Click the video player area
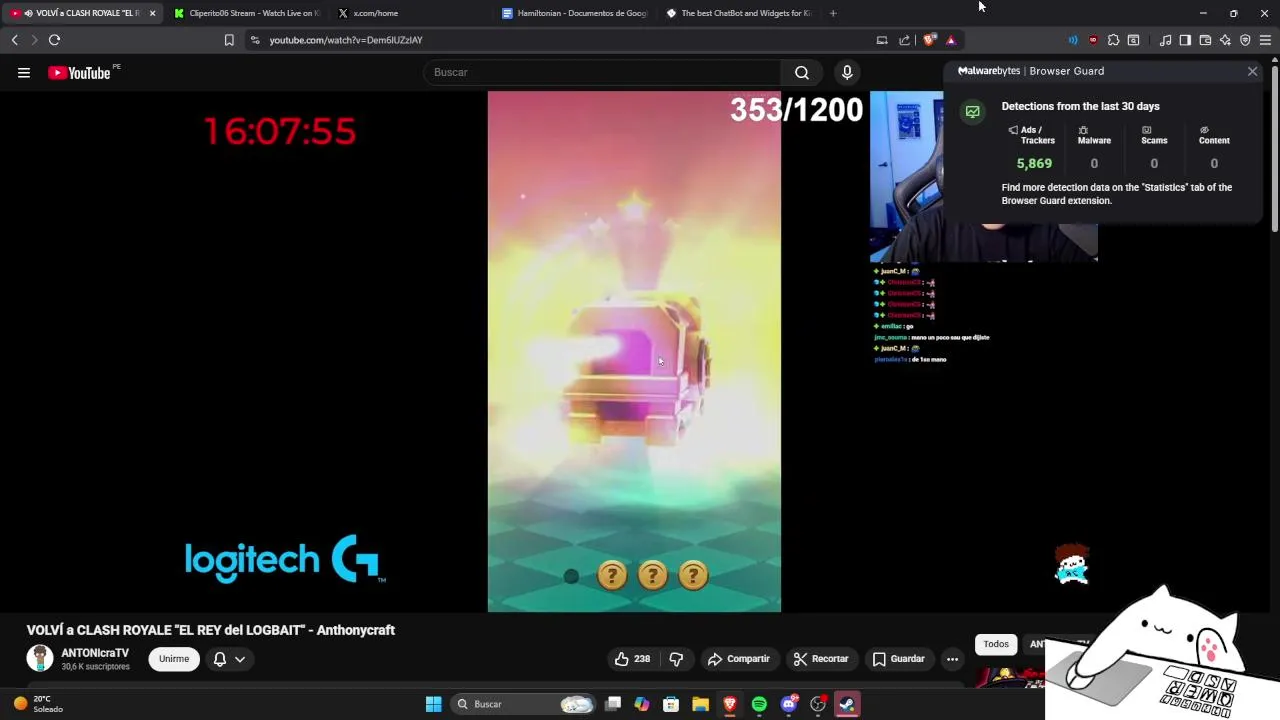Screen dimensions: 1280x720 634,351
